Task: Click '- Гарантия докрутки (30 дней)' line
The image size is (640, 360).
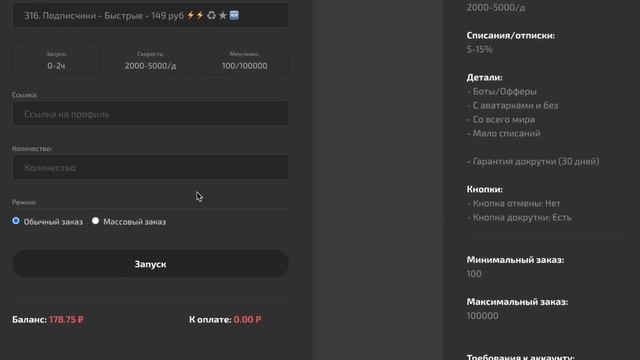Action: pos(533,161)
